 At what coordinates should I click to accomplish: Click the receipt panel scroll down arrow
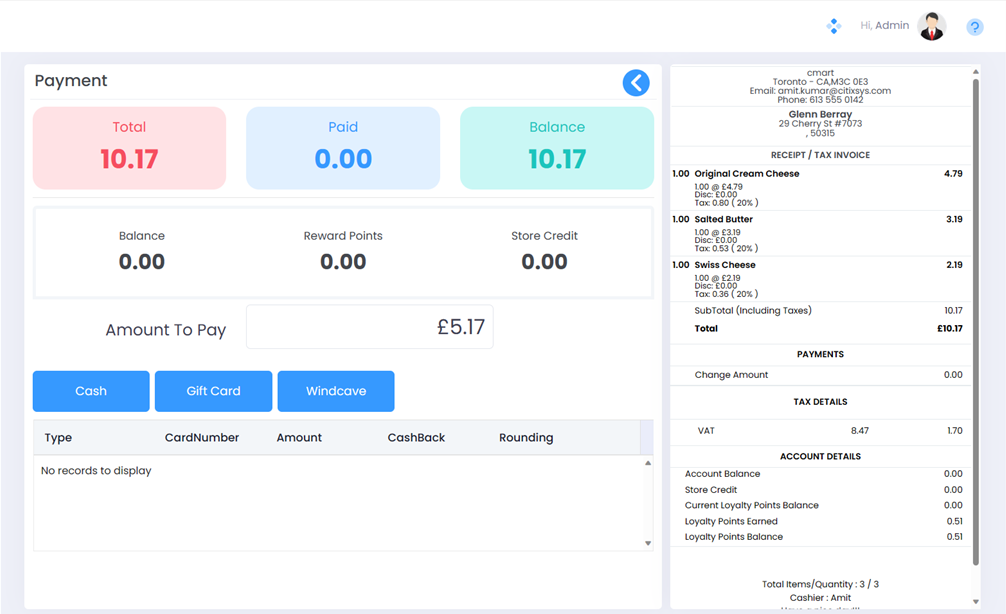[975, 602]
